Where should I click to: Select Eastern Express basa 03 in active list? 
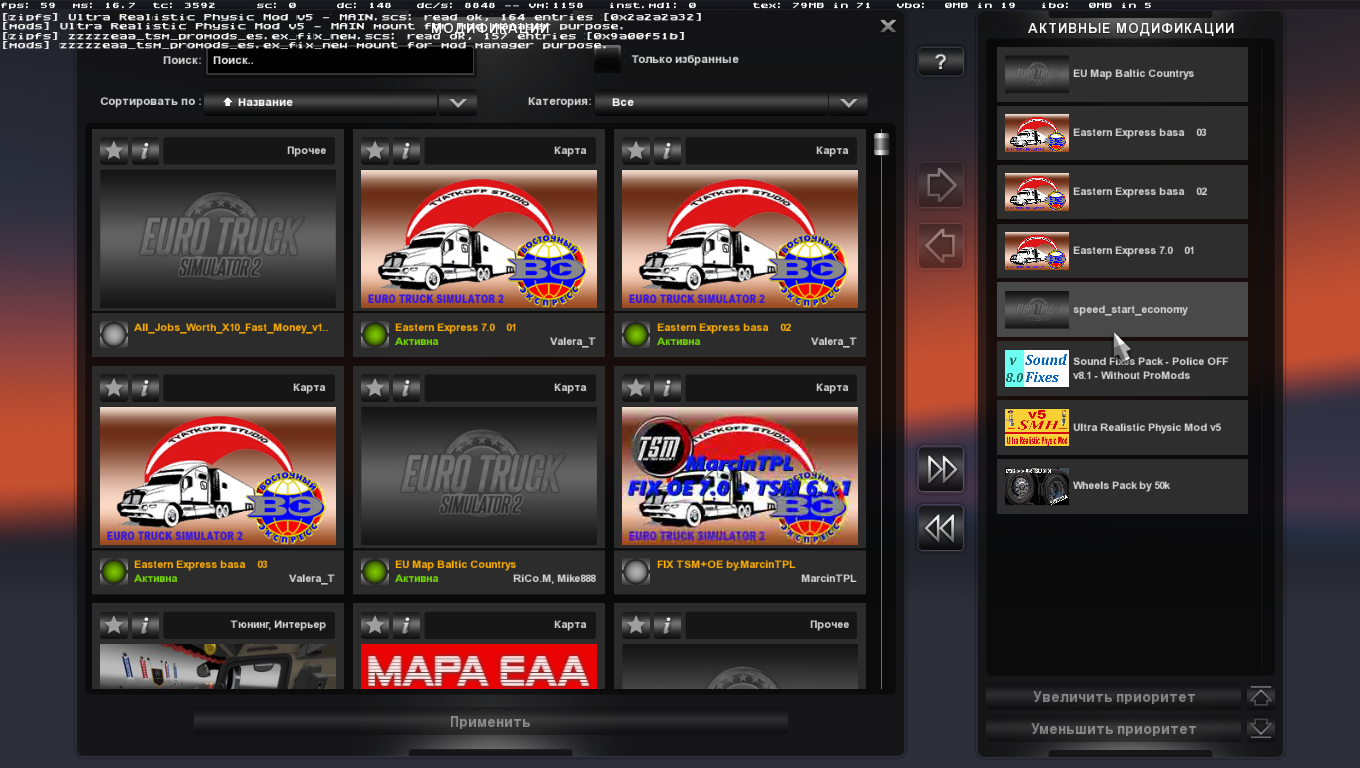click(x=1122, y=133)
